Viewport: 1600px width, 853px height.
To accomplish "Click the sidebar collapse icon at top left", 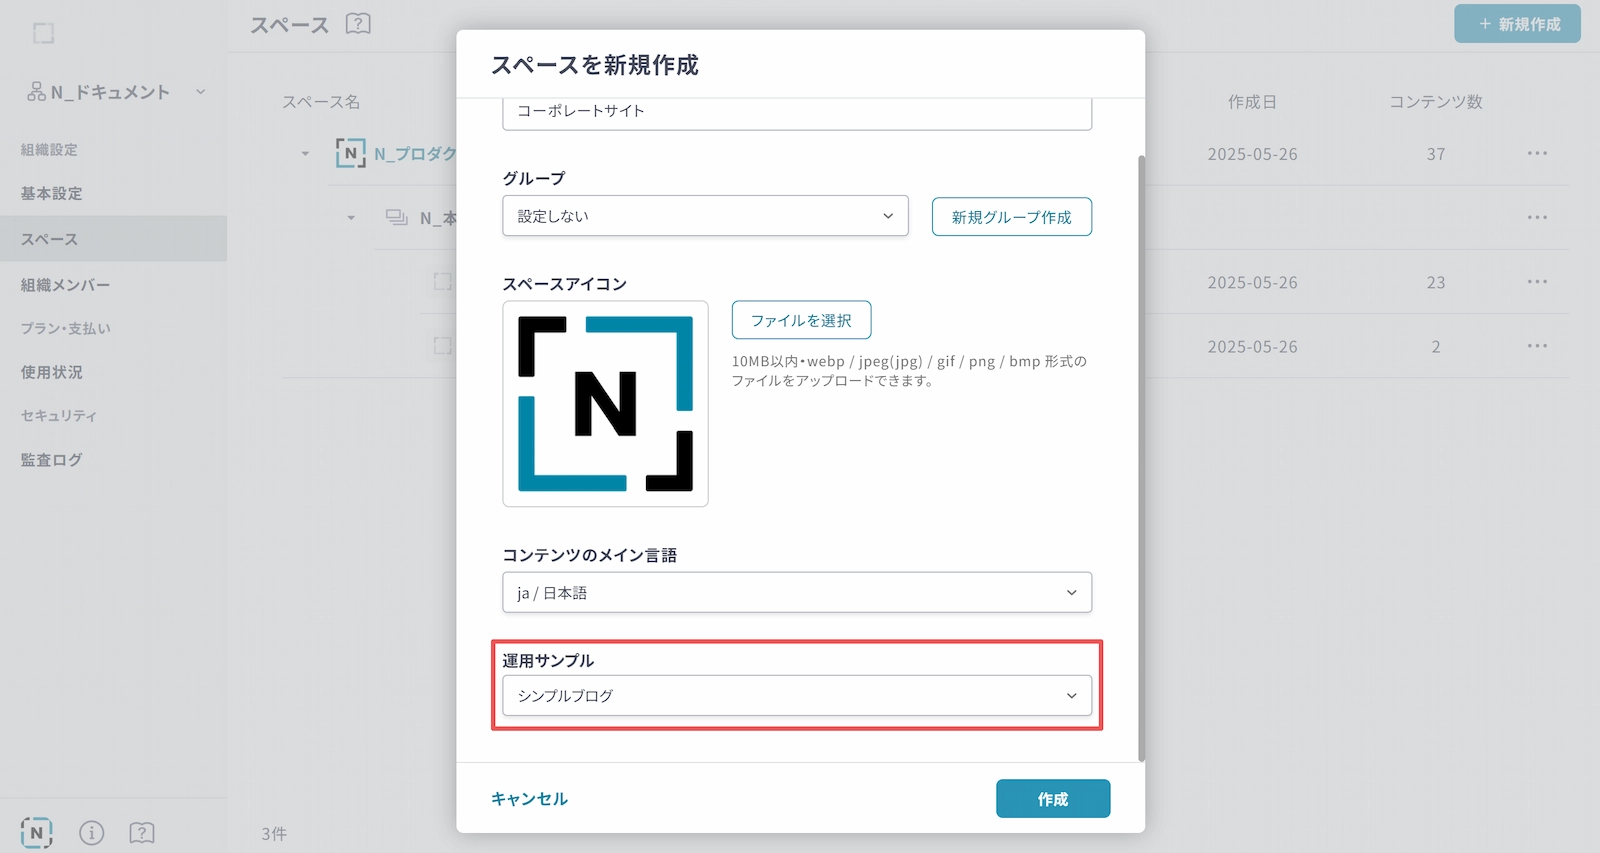I will point(44,34).
